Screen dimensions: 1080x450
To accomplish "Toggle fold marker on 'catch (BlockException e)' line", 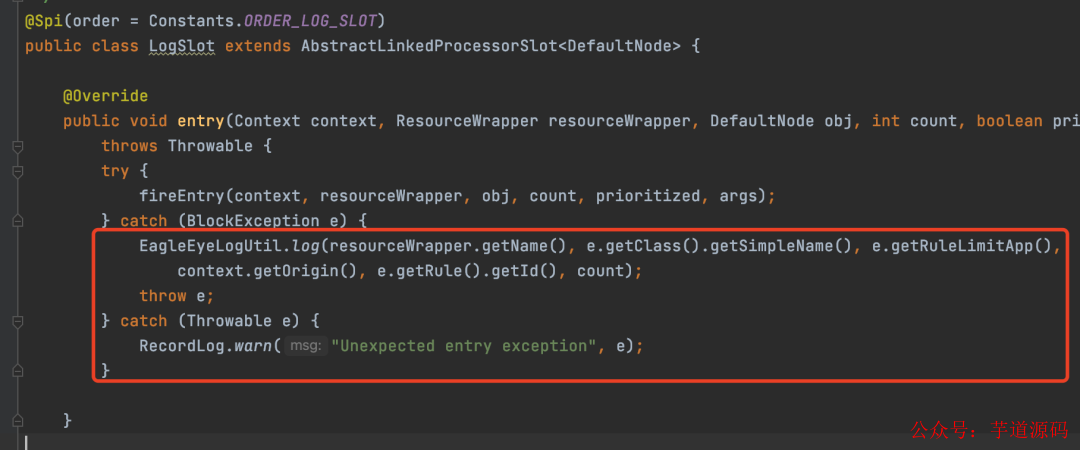I will 18,221.
